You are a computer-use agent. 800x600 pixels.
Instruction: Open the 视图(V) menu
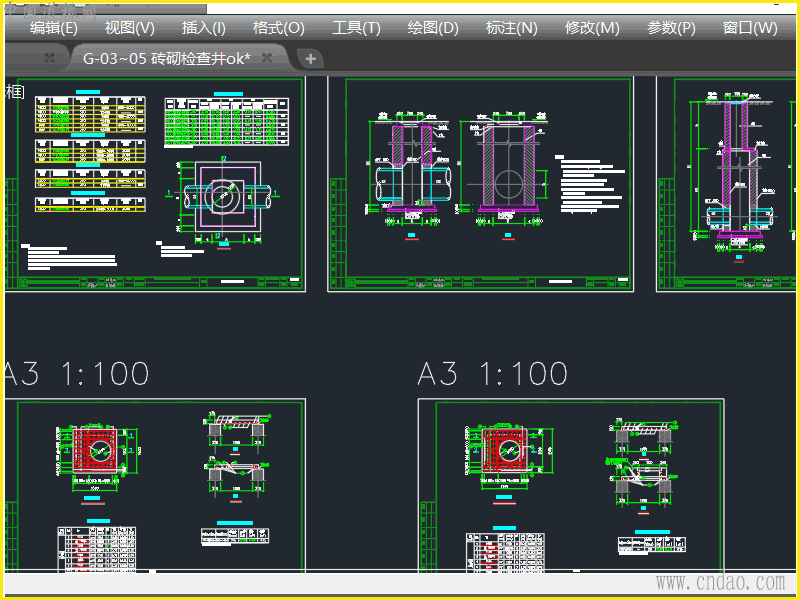click(130, 28)
